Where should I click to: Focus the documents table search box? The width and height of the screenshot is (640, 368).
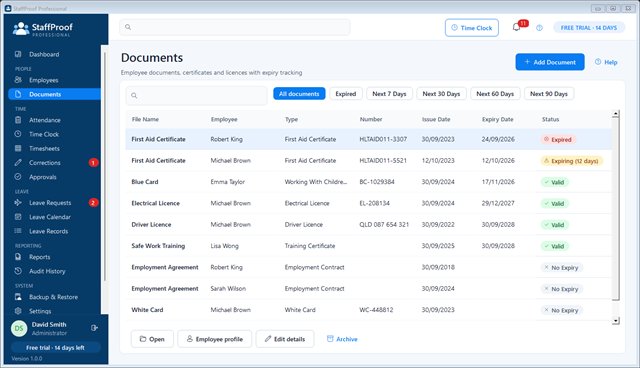[196, 95]
